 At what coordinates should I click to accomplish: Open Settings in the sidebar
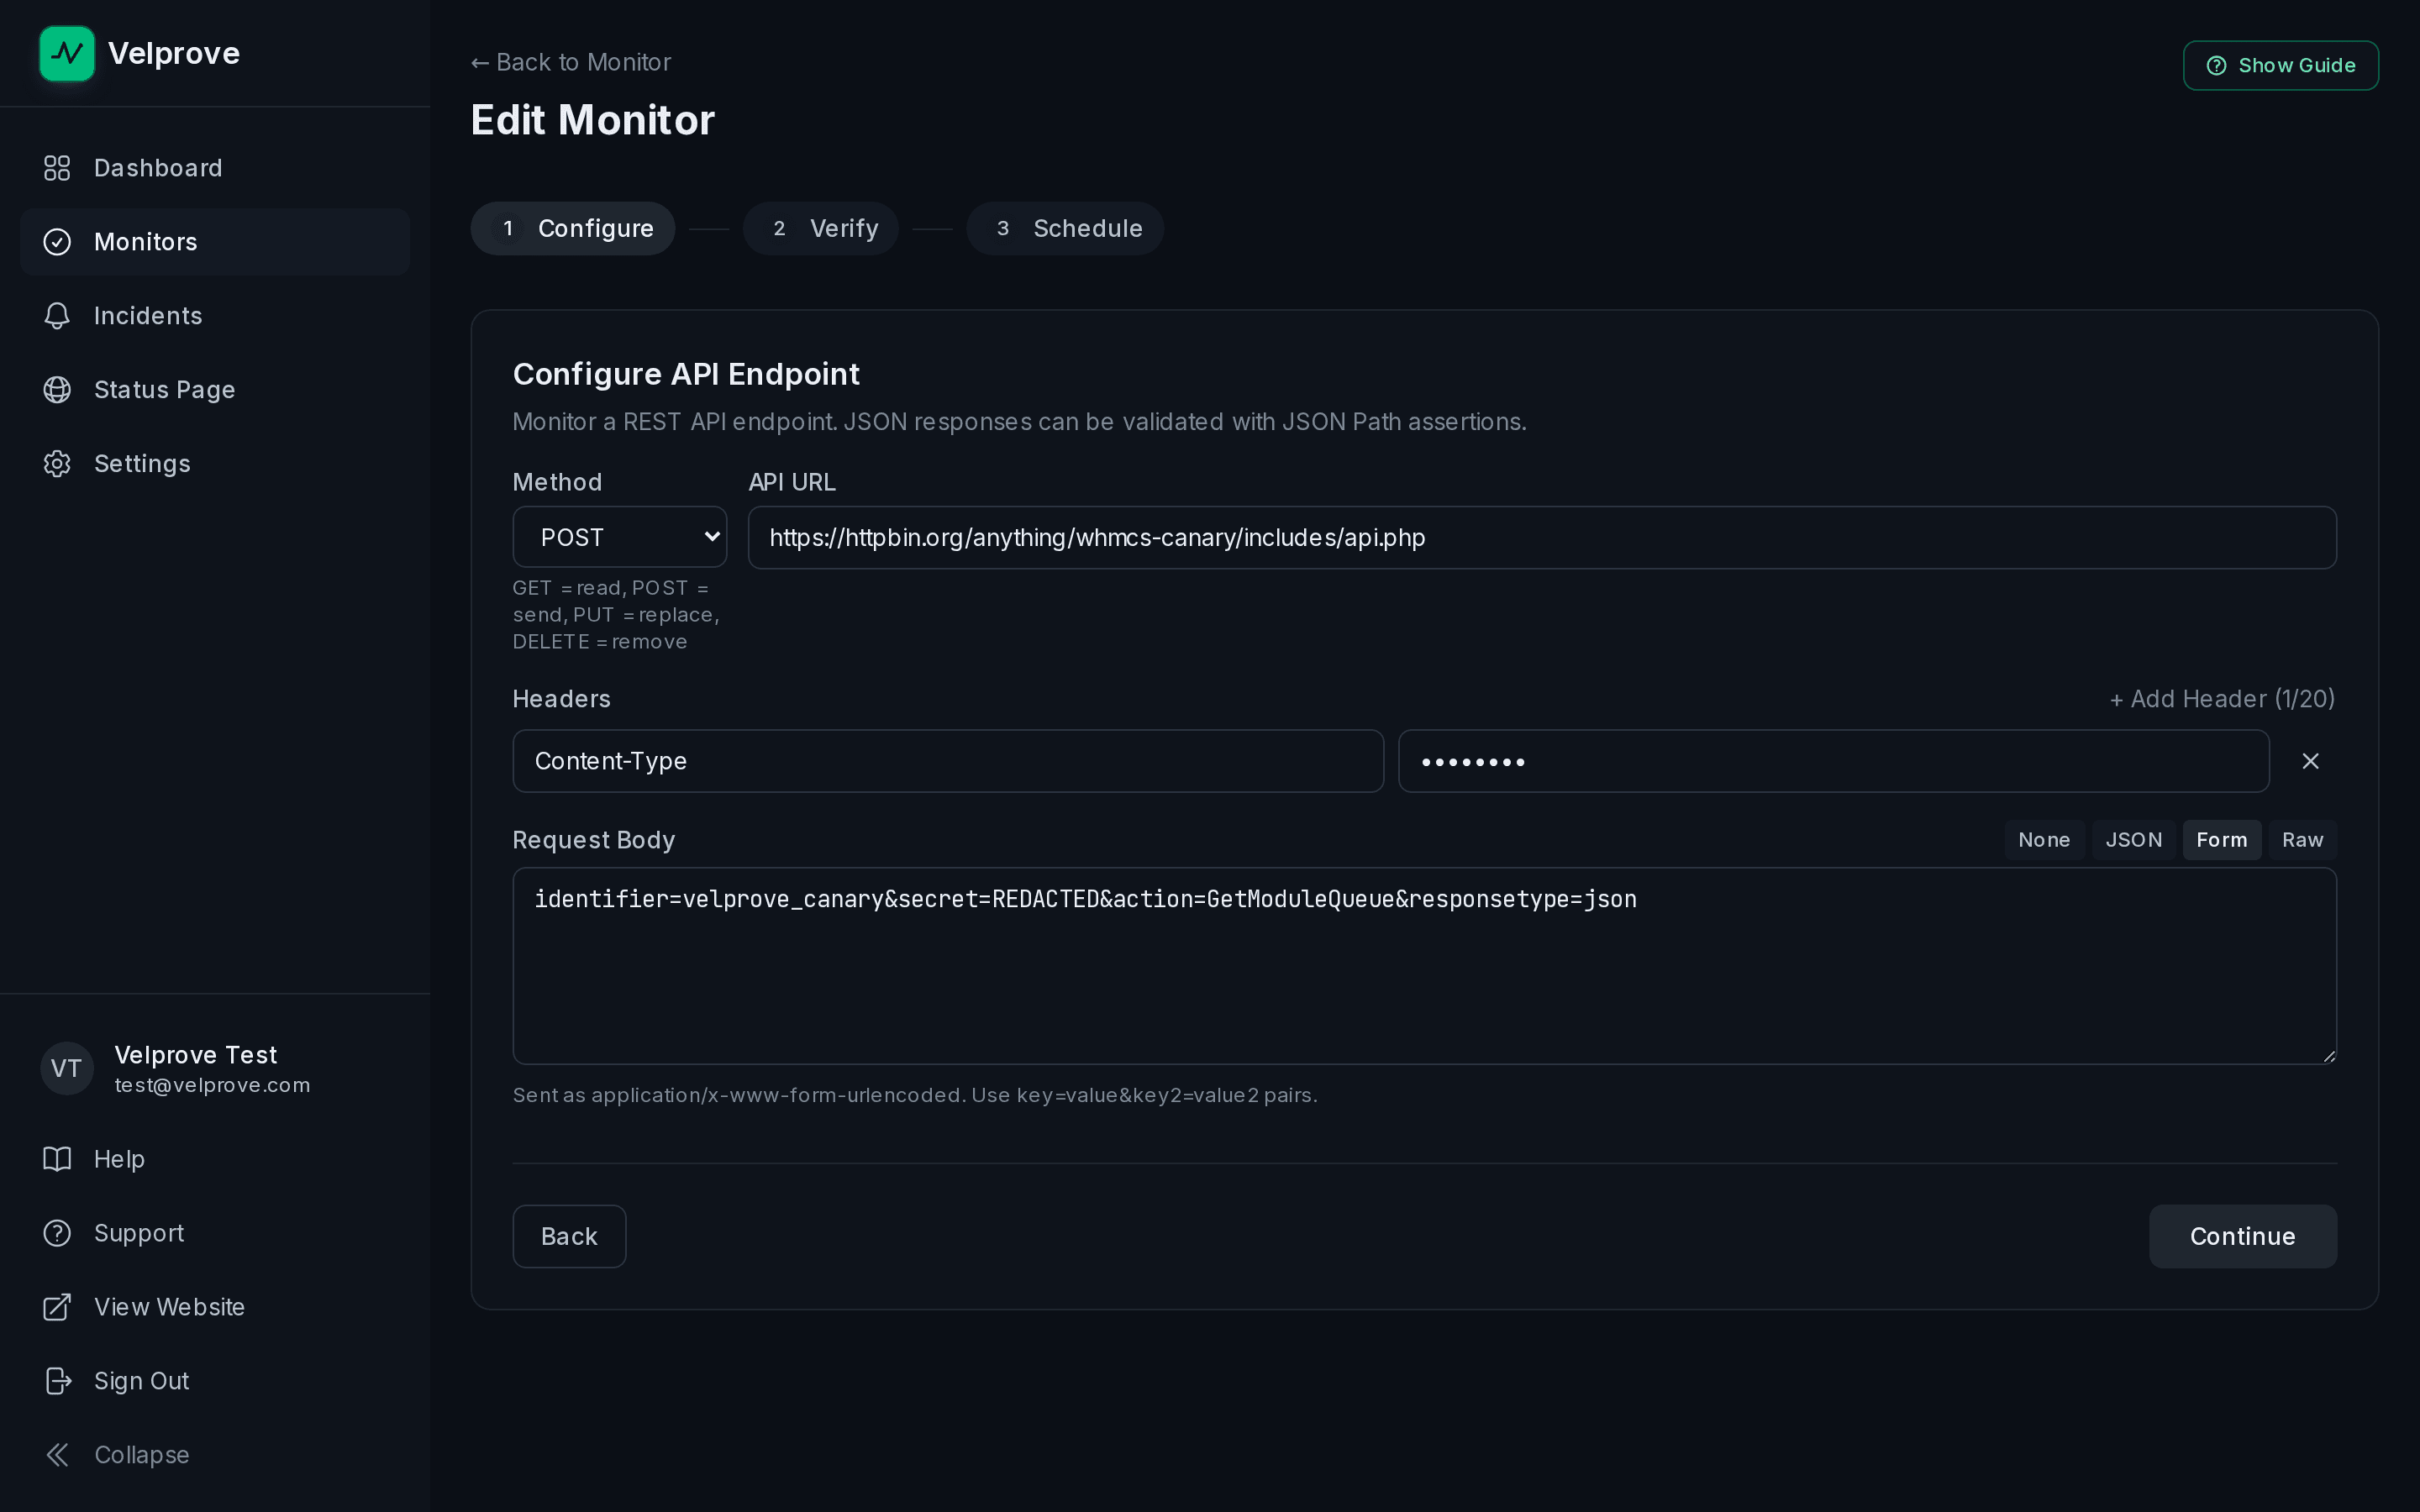[215, 464]
